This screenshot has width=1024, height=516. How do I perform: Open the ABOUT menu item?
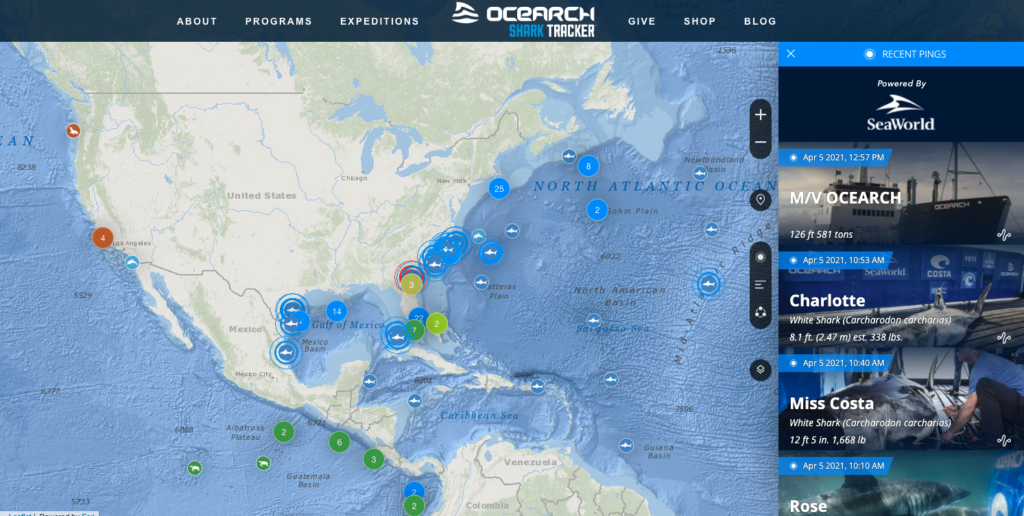tap(197, 22)
